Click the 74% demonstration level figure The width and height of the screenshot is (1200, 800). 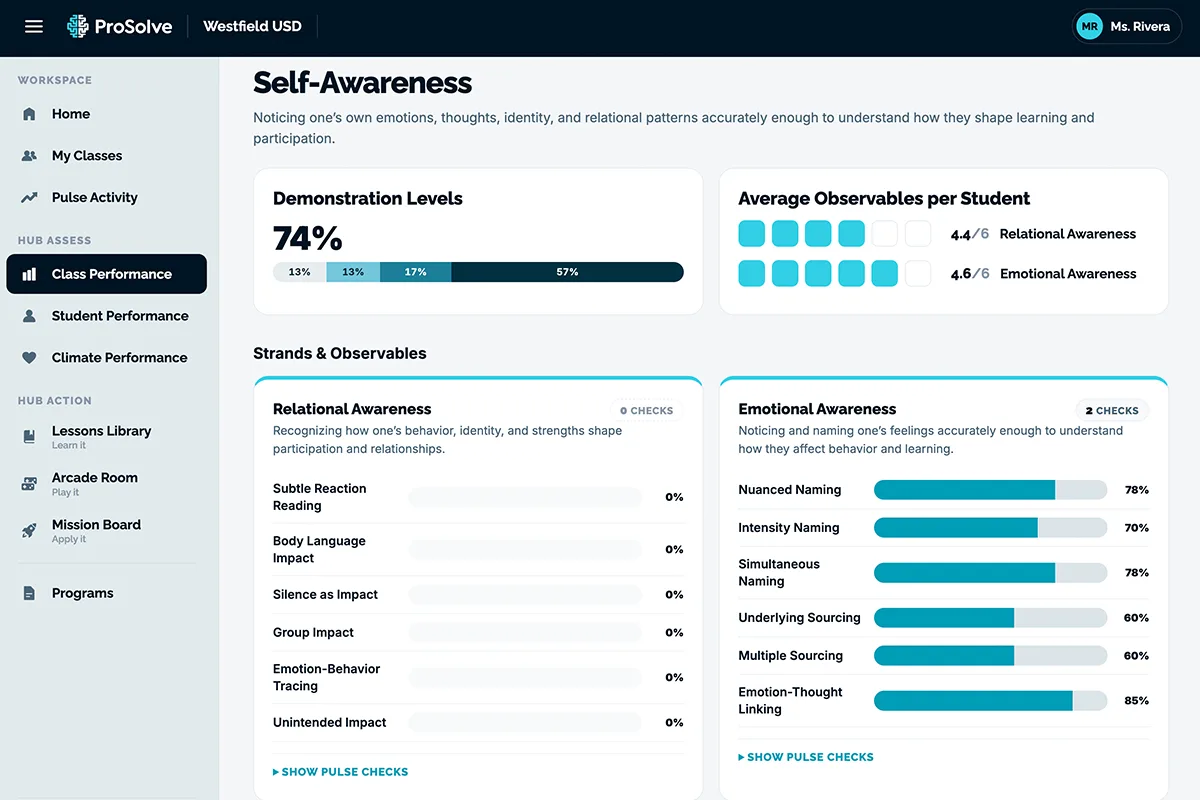click(308, 238)
